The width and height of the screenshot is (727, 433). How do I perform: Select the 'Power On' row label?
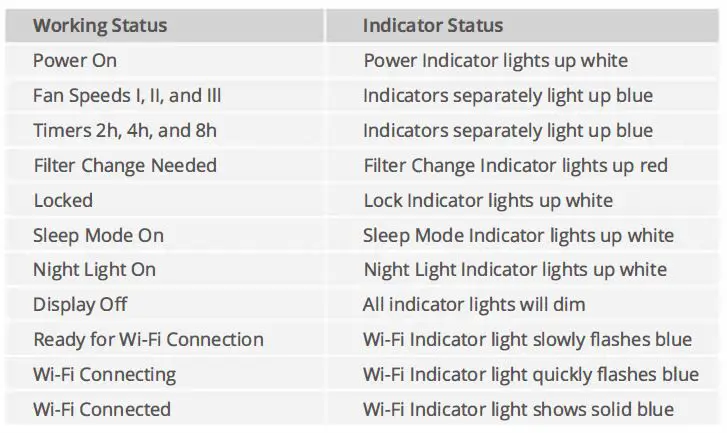pyautogui.click(x=75, y=60)
